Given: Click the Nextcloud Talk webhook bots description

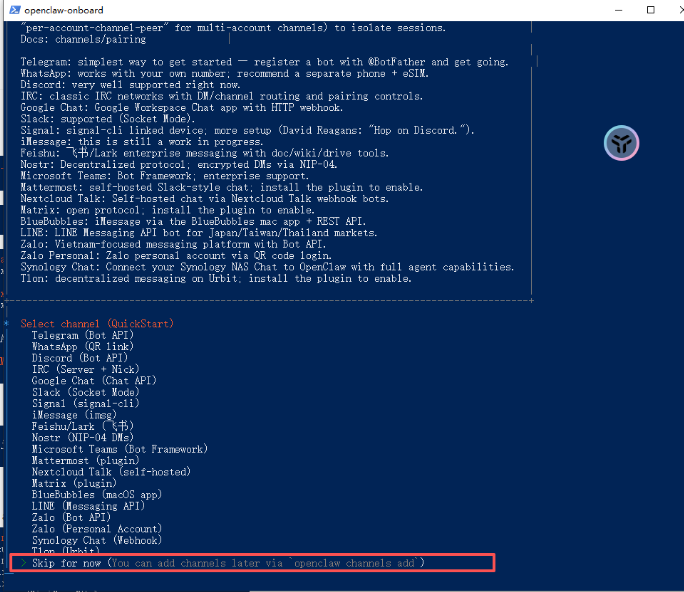Looking at the screenshot, I should click(205, 198).
